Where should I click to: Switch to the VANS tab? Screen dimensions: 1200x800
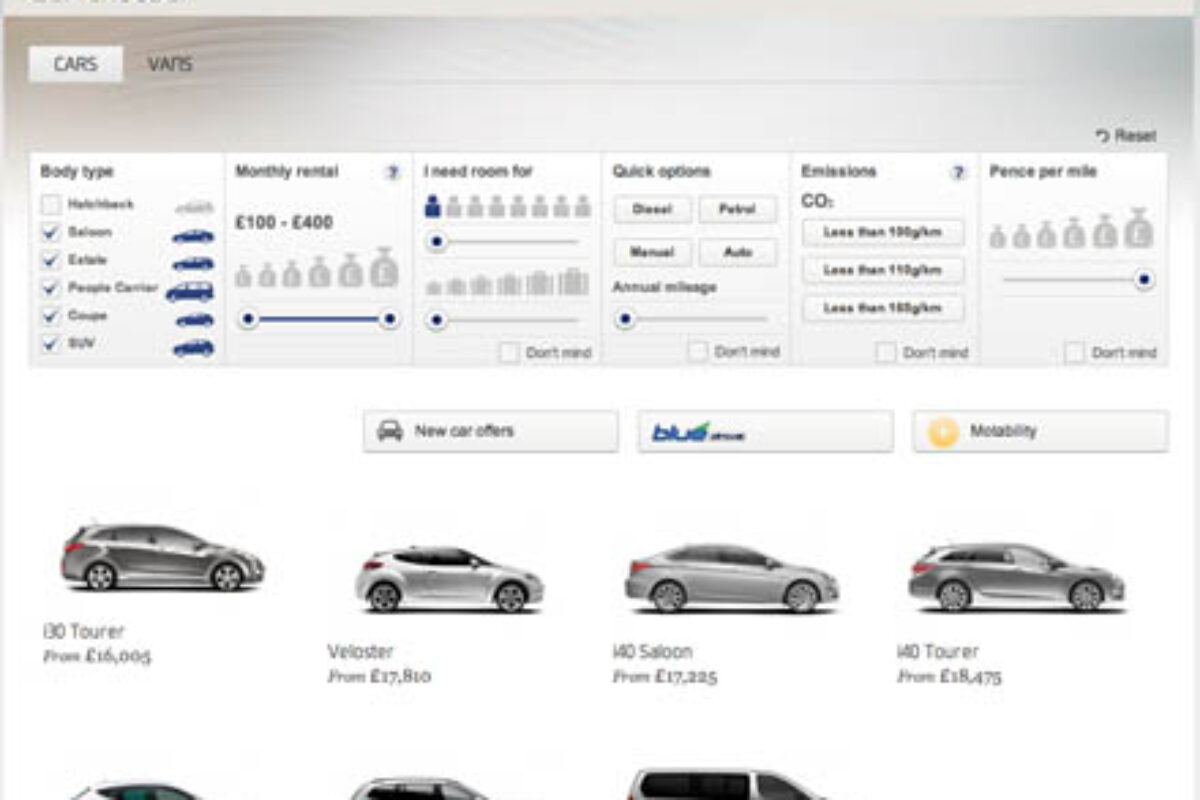tap(170, 64)
